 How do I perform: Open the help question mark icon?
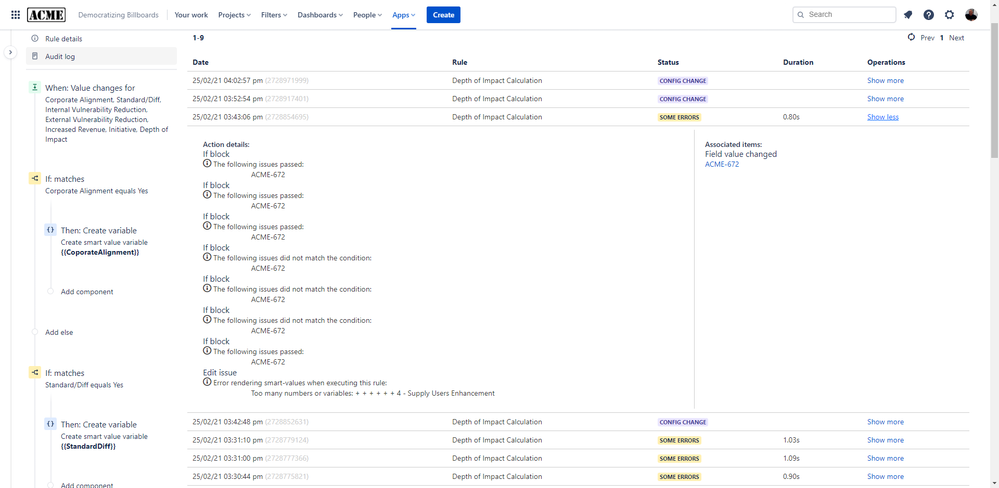click(x=929, y=15)
